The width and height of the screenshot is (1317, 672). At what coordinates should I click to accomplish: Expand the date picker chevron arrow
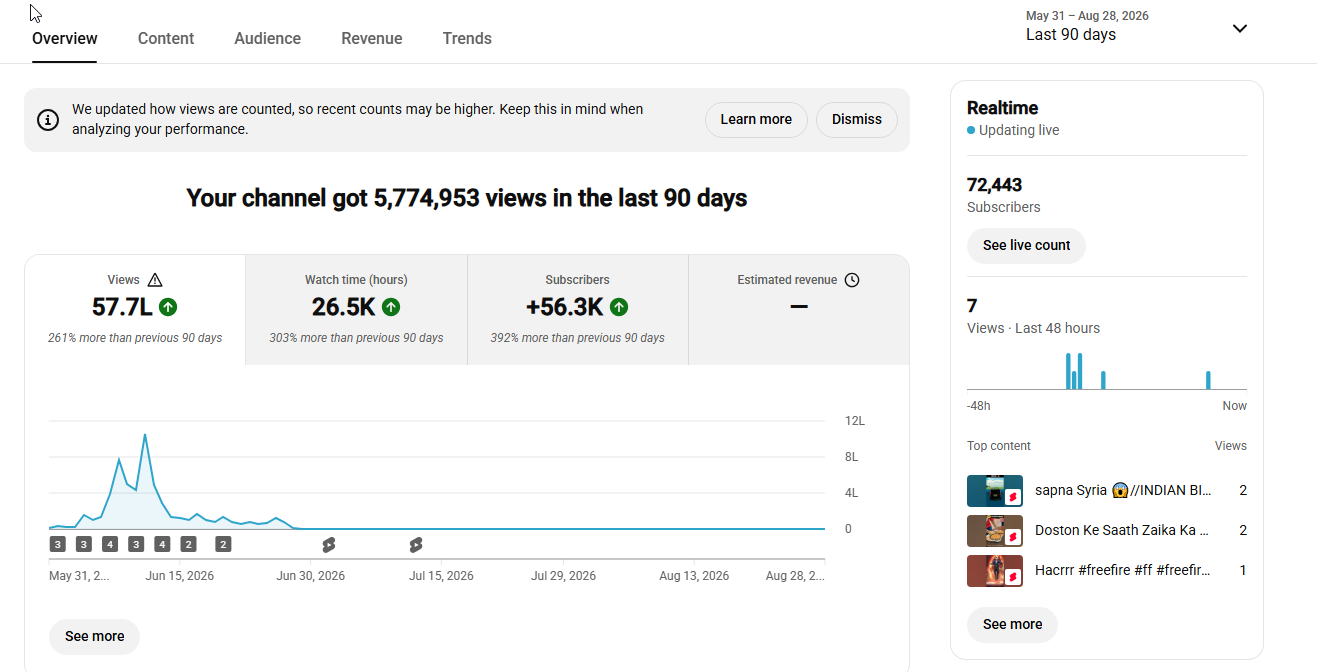(1240, 28)
